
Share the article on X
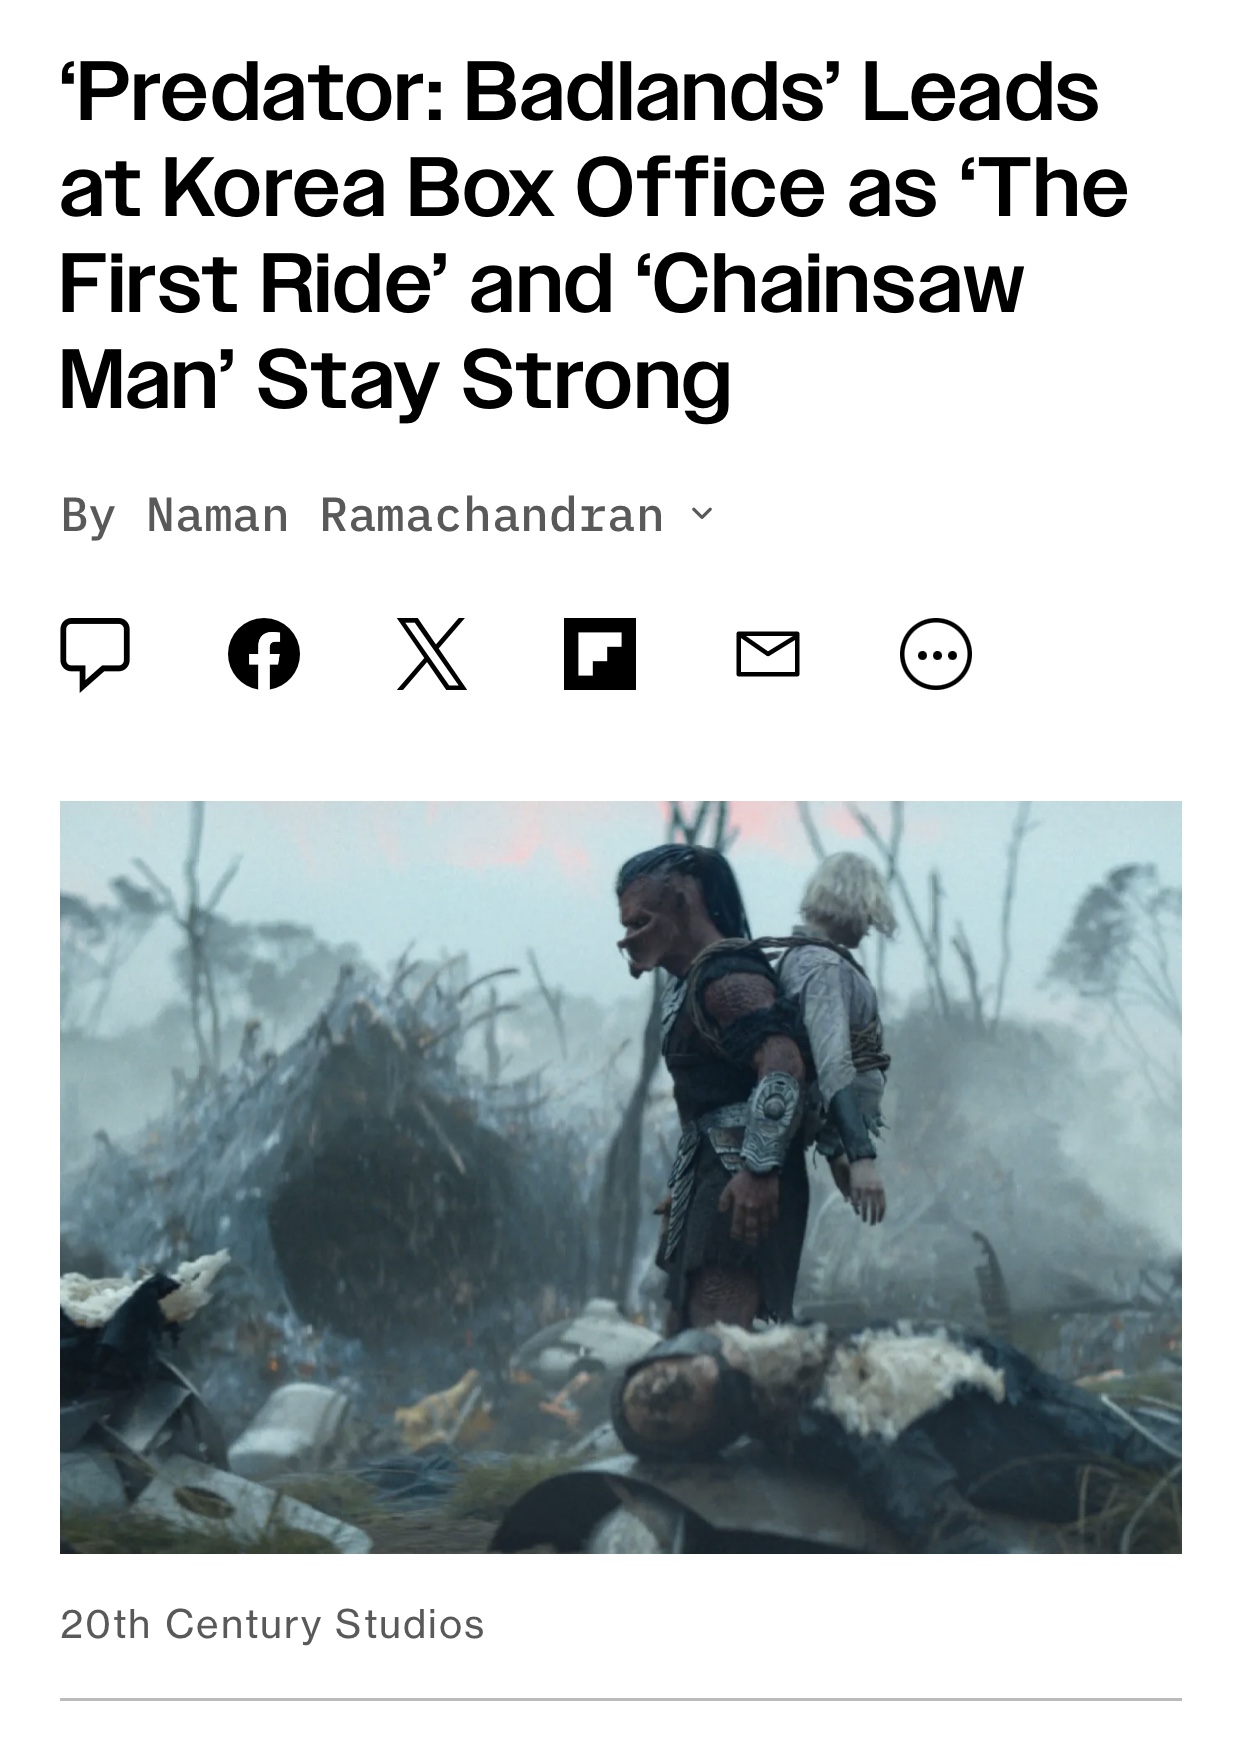(x=432, y=654)
